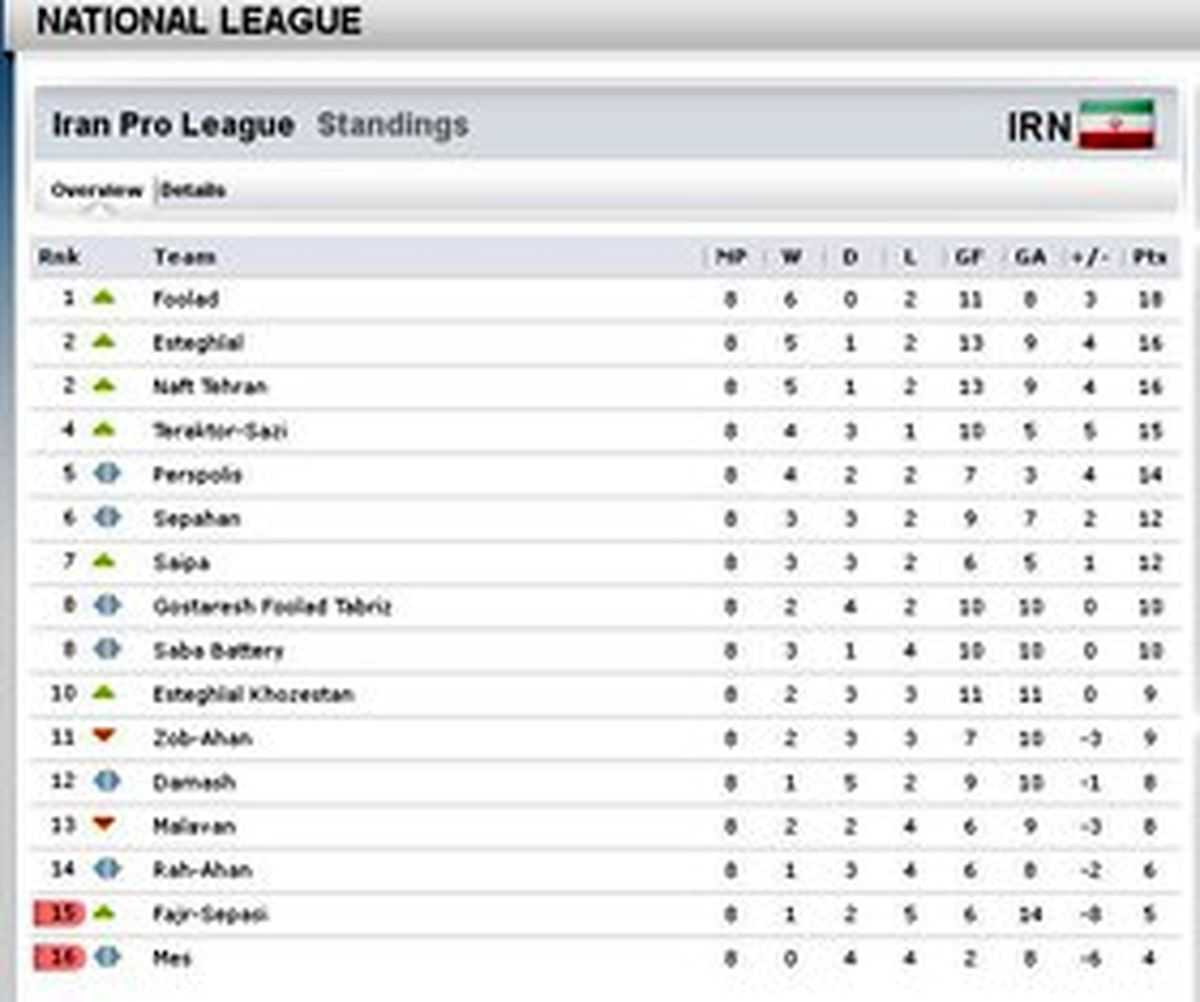Screen dimensions: 1200x1002
Task: Click the blue unchanged icon next to Mes
Action: pyautogui.click(x=107, y=957)
